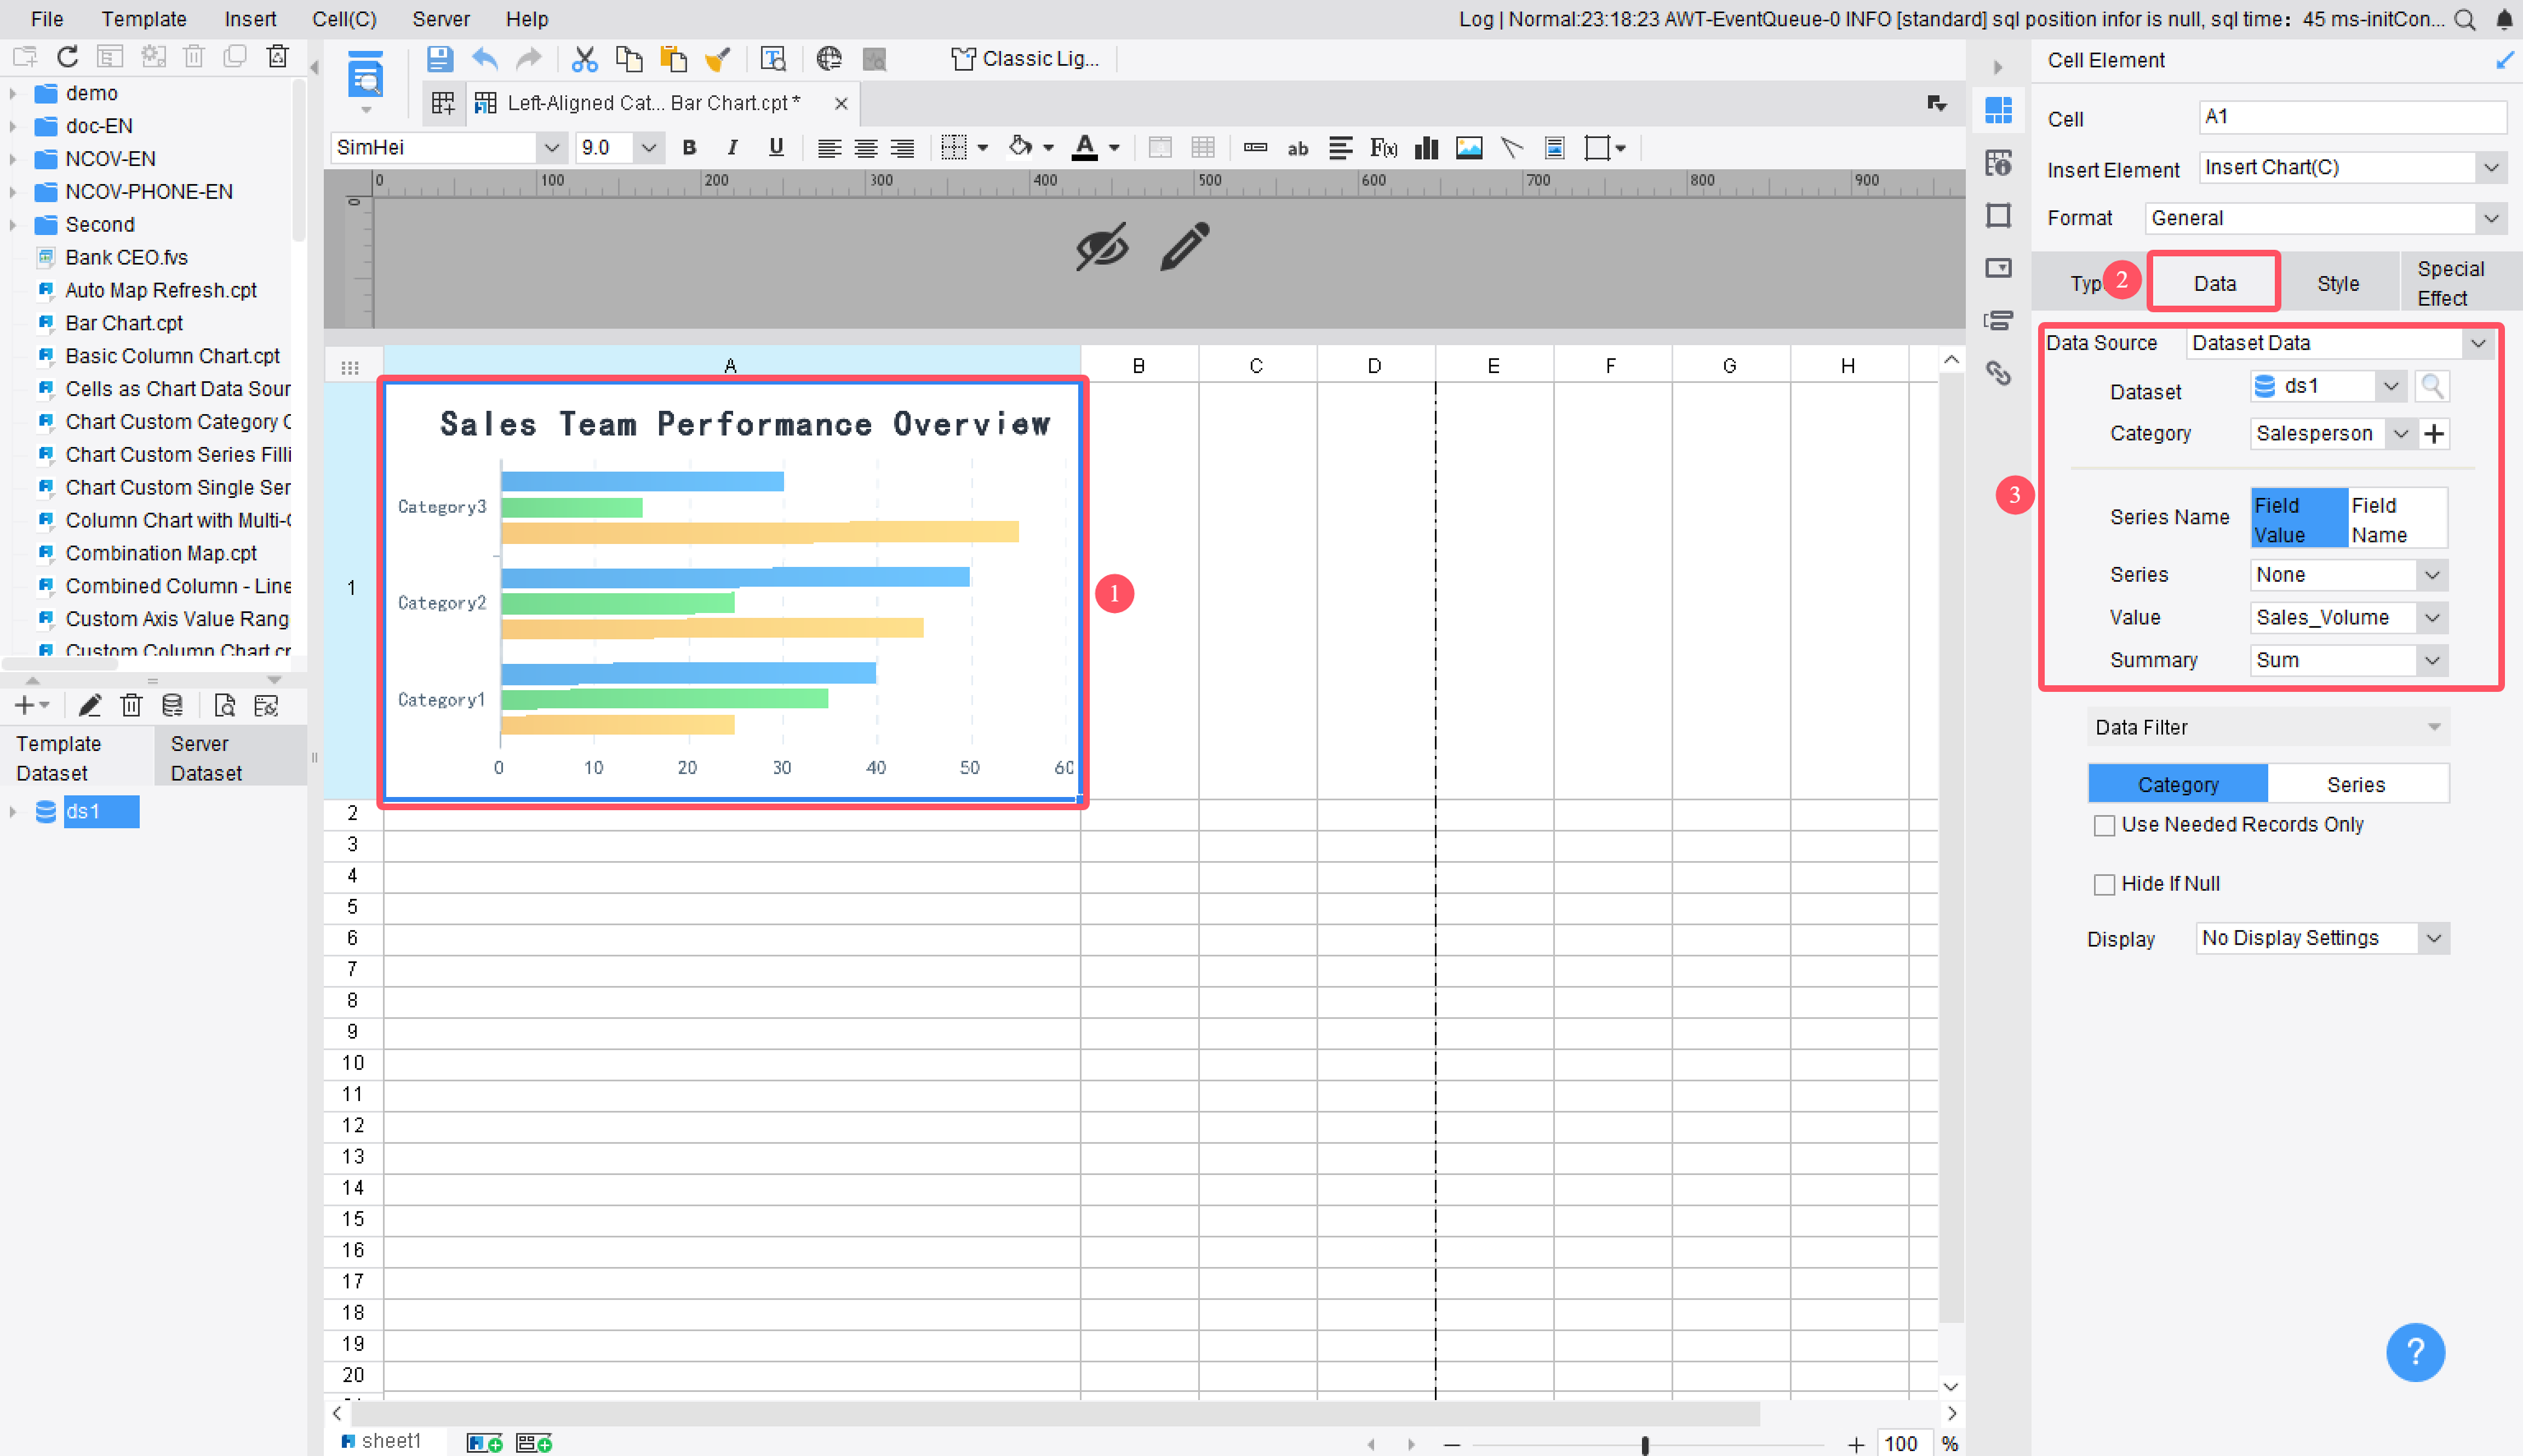Select the Cut scissors icon
Viewport: 2523px width, 1456px height.
pos(584,59)
